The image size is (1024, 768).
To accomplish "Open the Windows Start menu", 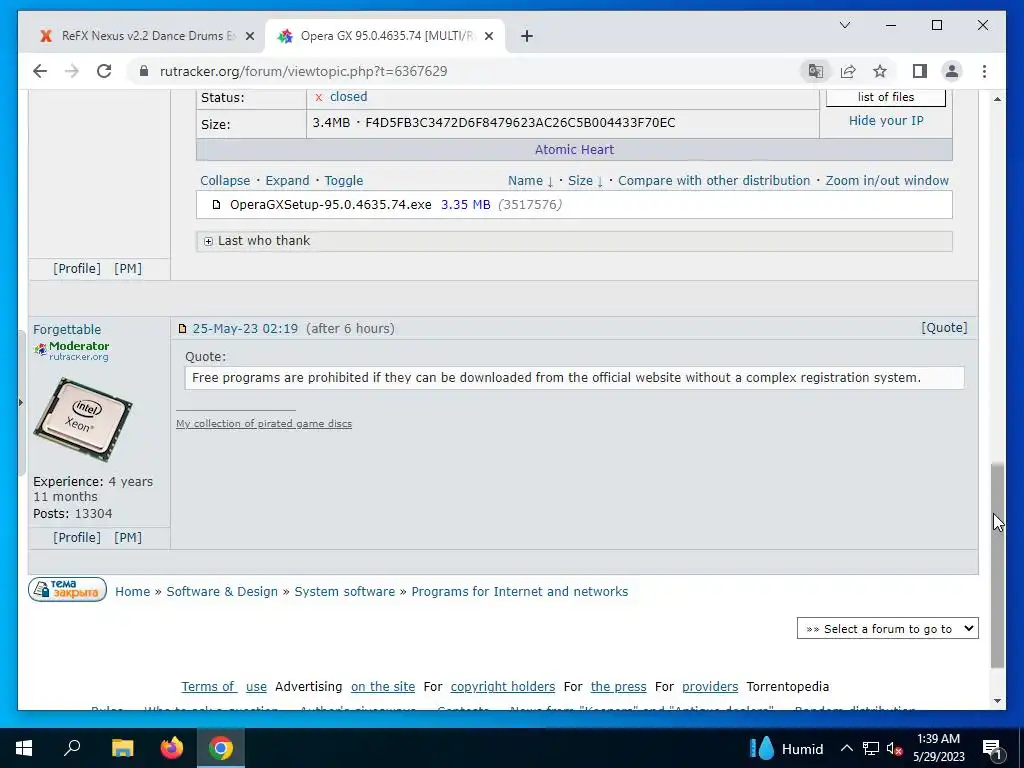I will (x=24, y=748).
